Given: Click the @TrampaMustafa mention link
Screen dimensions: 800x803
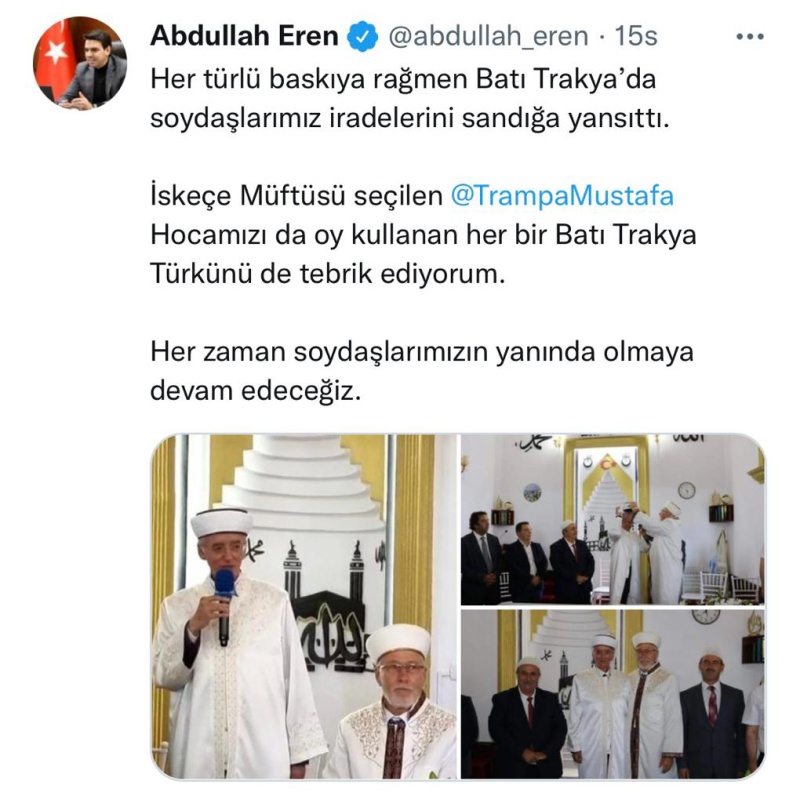Looking at the screenshot, I should pyautogui.click(x=562, y=196).
